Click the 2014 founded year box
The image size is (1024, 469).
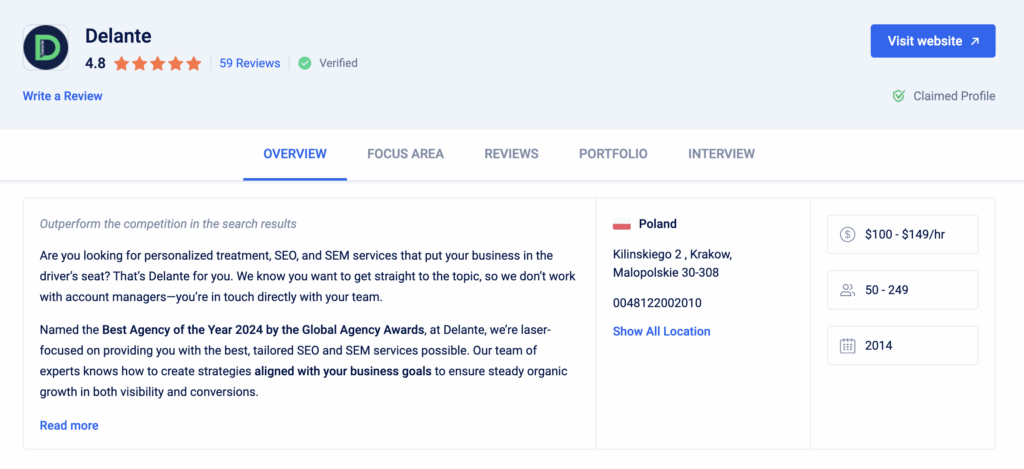tap(903, 346)
